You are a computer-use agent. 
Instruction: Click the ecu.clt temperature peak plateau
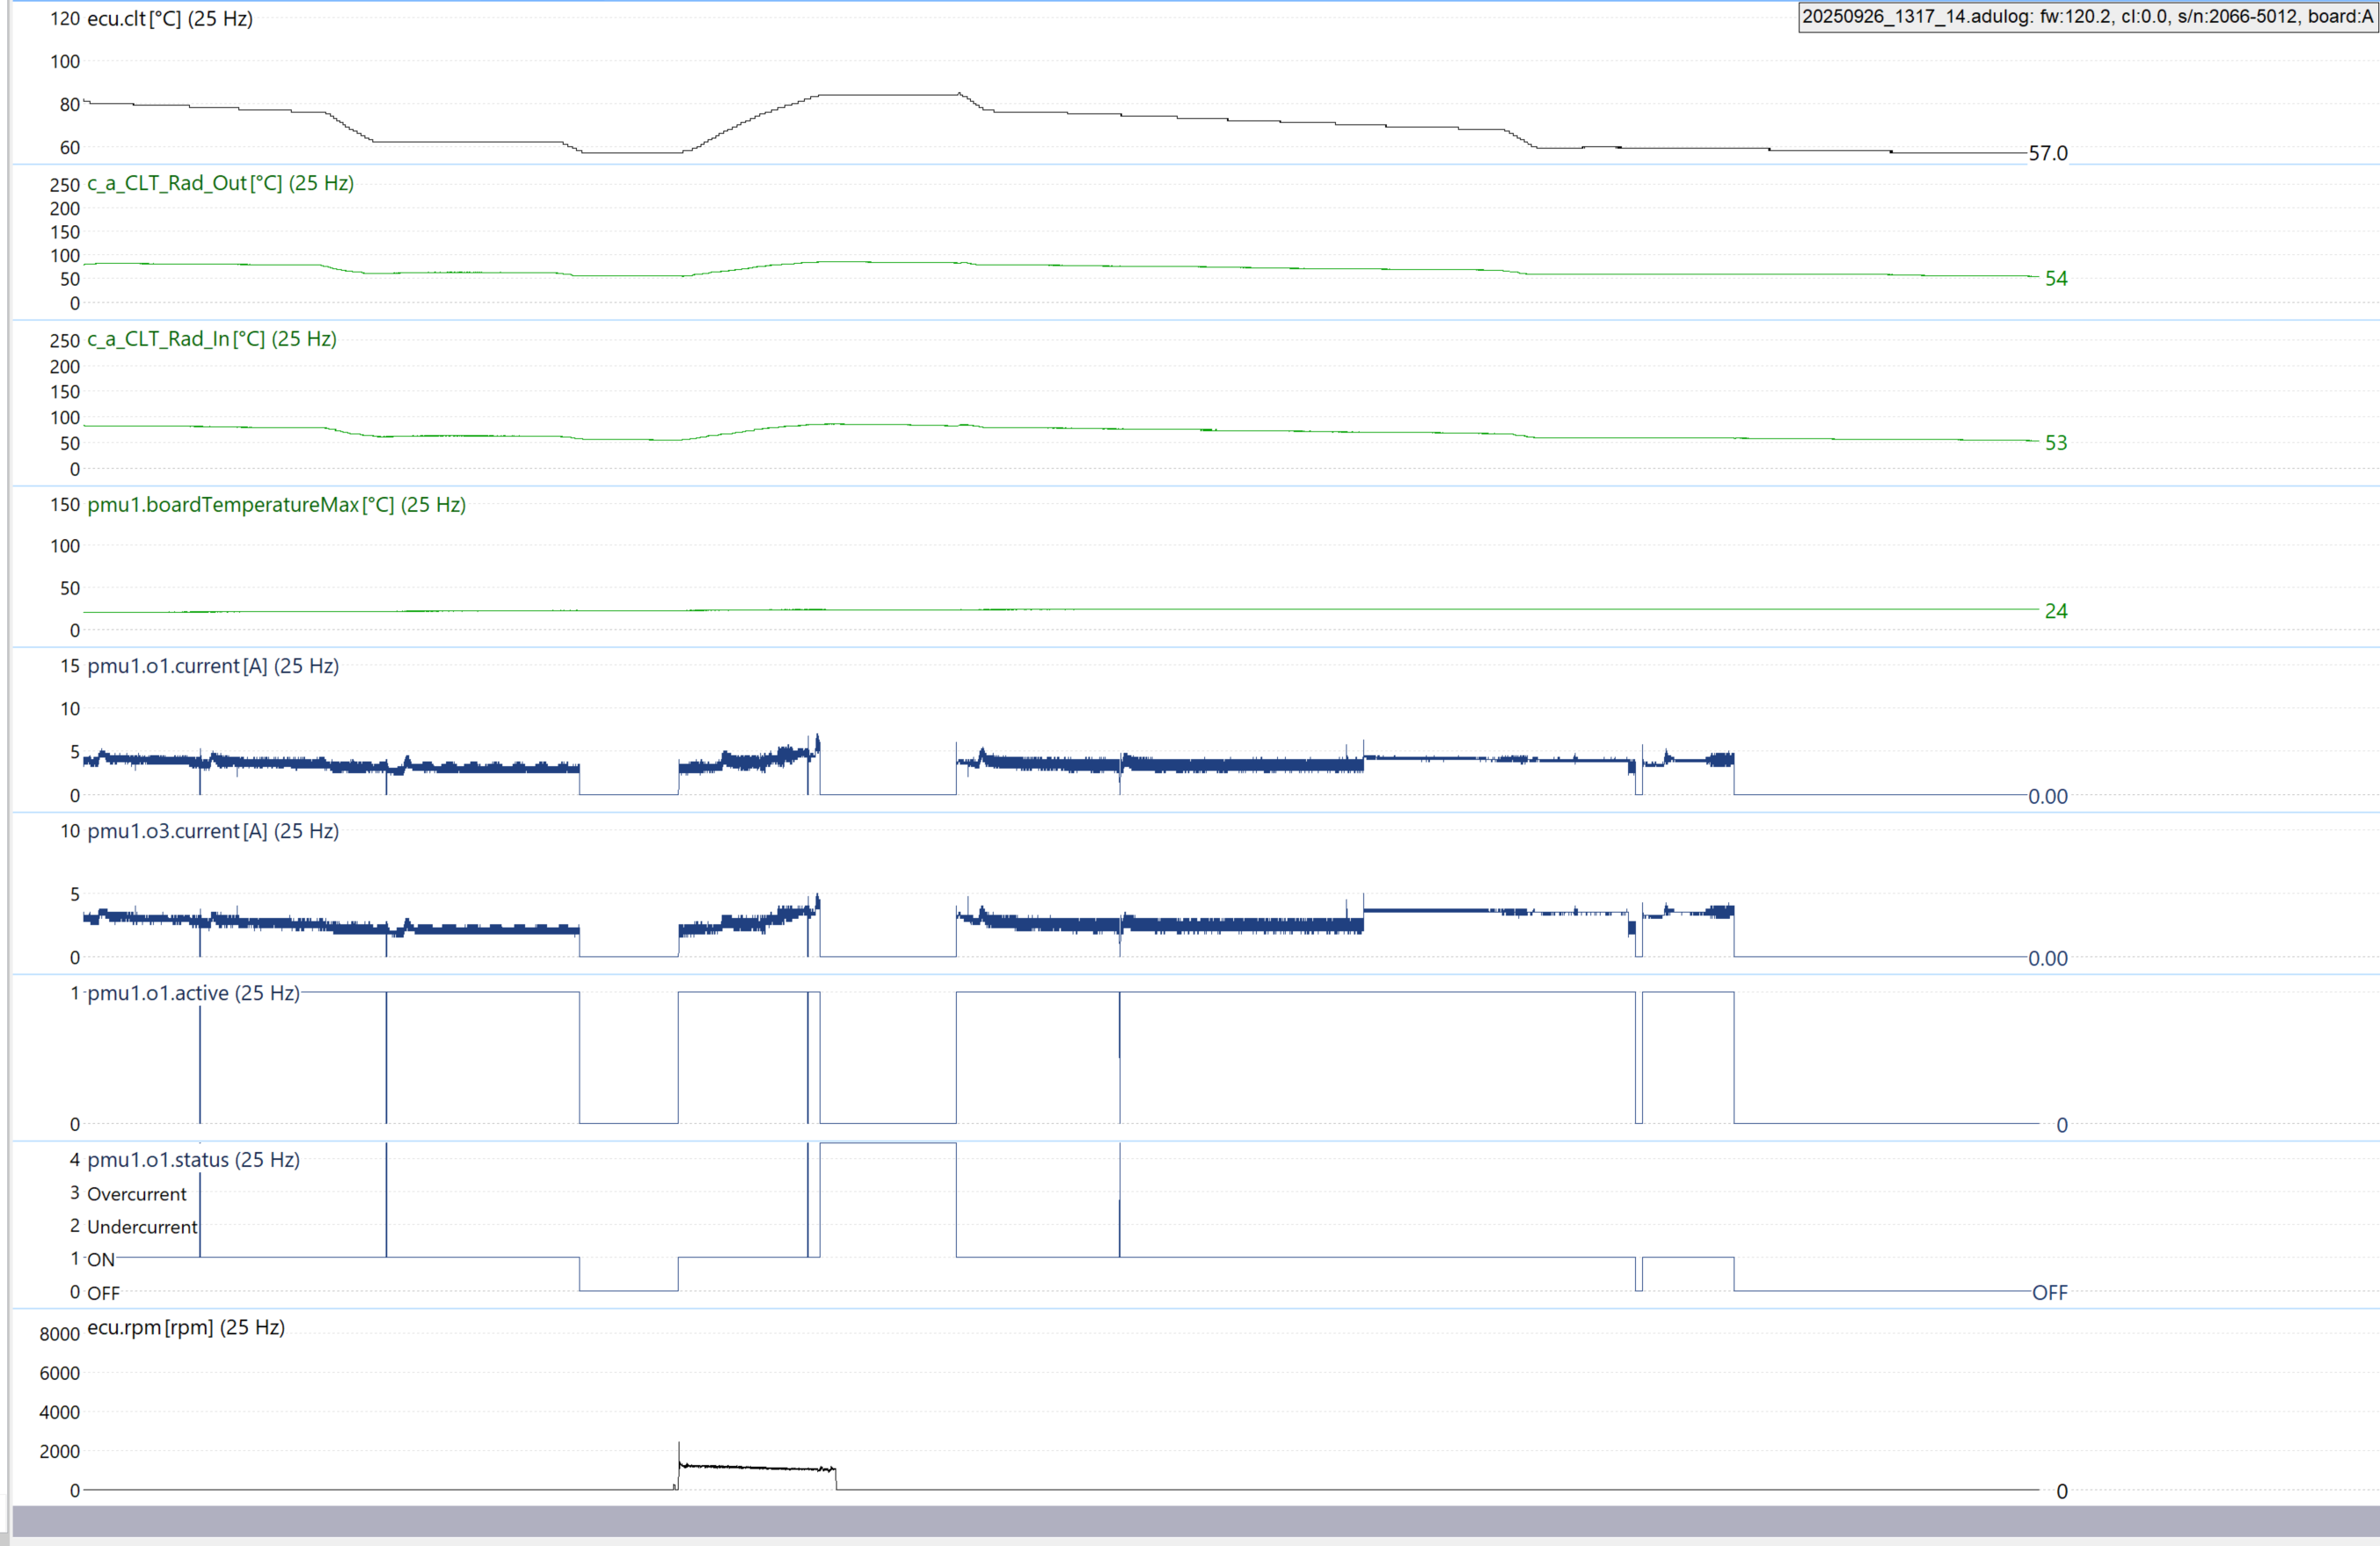coord(888,95)
